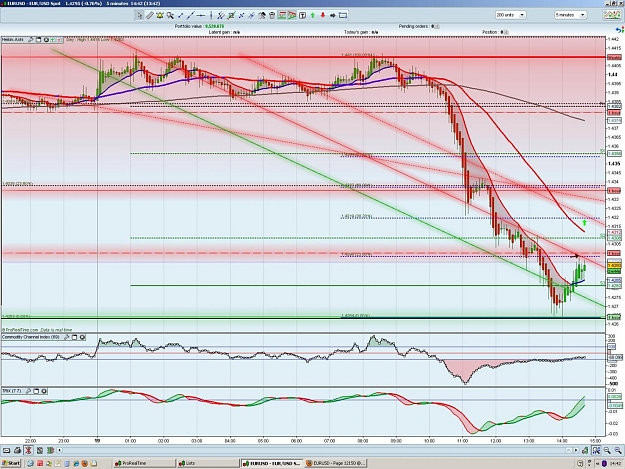Click the zoom-out magnifier at bottom right
Image resolution: width=625 pixels, height=469 pixels.
tap(618, 451)
